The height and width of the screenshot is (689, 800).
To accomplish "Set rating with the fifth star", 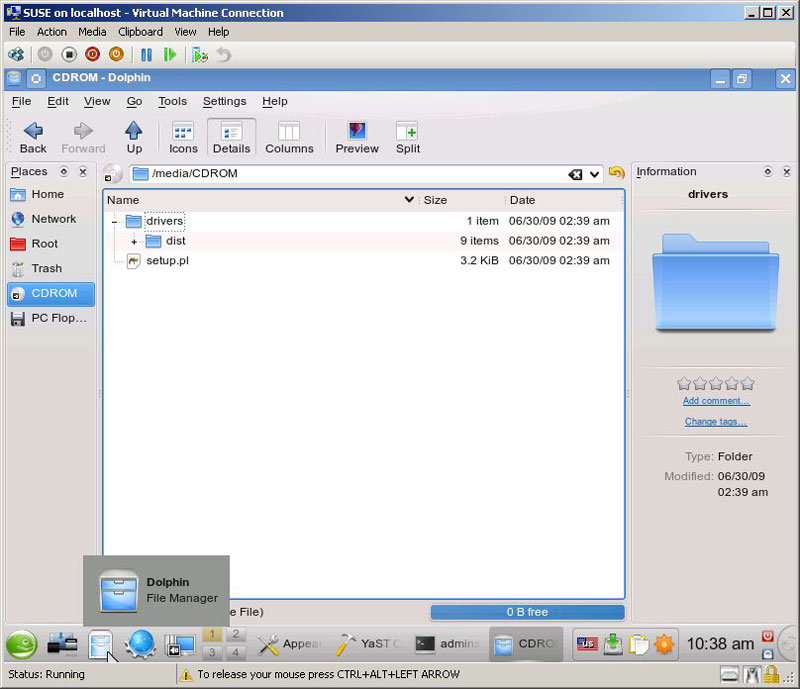I will click(x=747, y=383).
